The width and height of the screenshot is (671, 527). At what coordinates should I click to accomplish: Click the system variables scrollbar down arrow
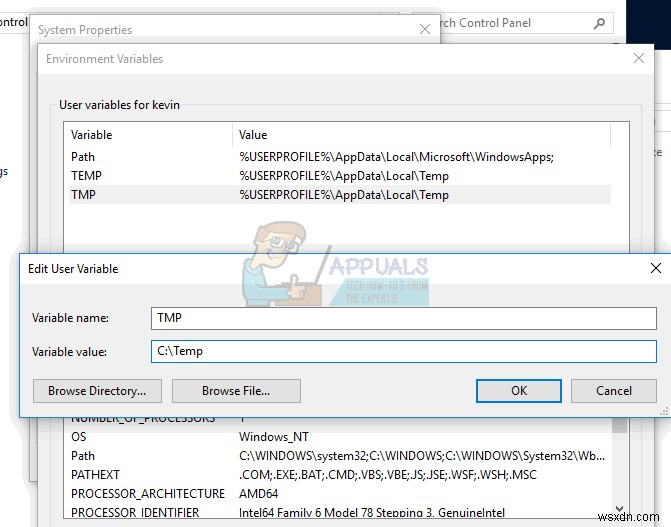pos(619,509)
